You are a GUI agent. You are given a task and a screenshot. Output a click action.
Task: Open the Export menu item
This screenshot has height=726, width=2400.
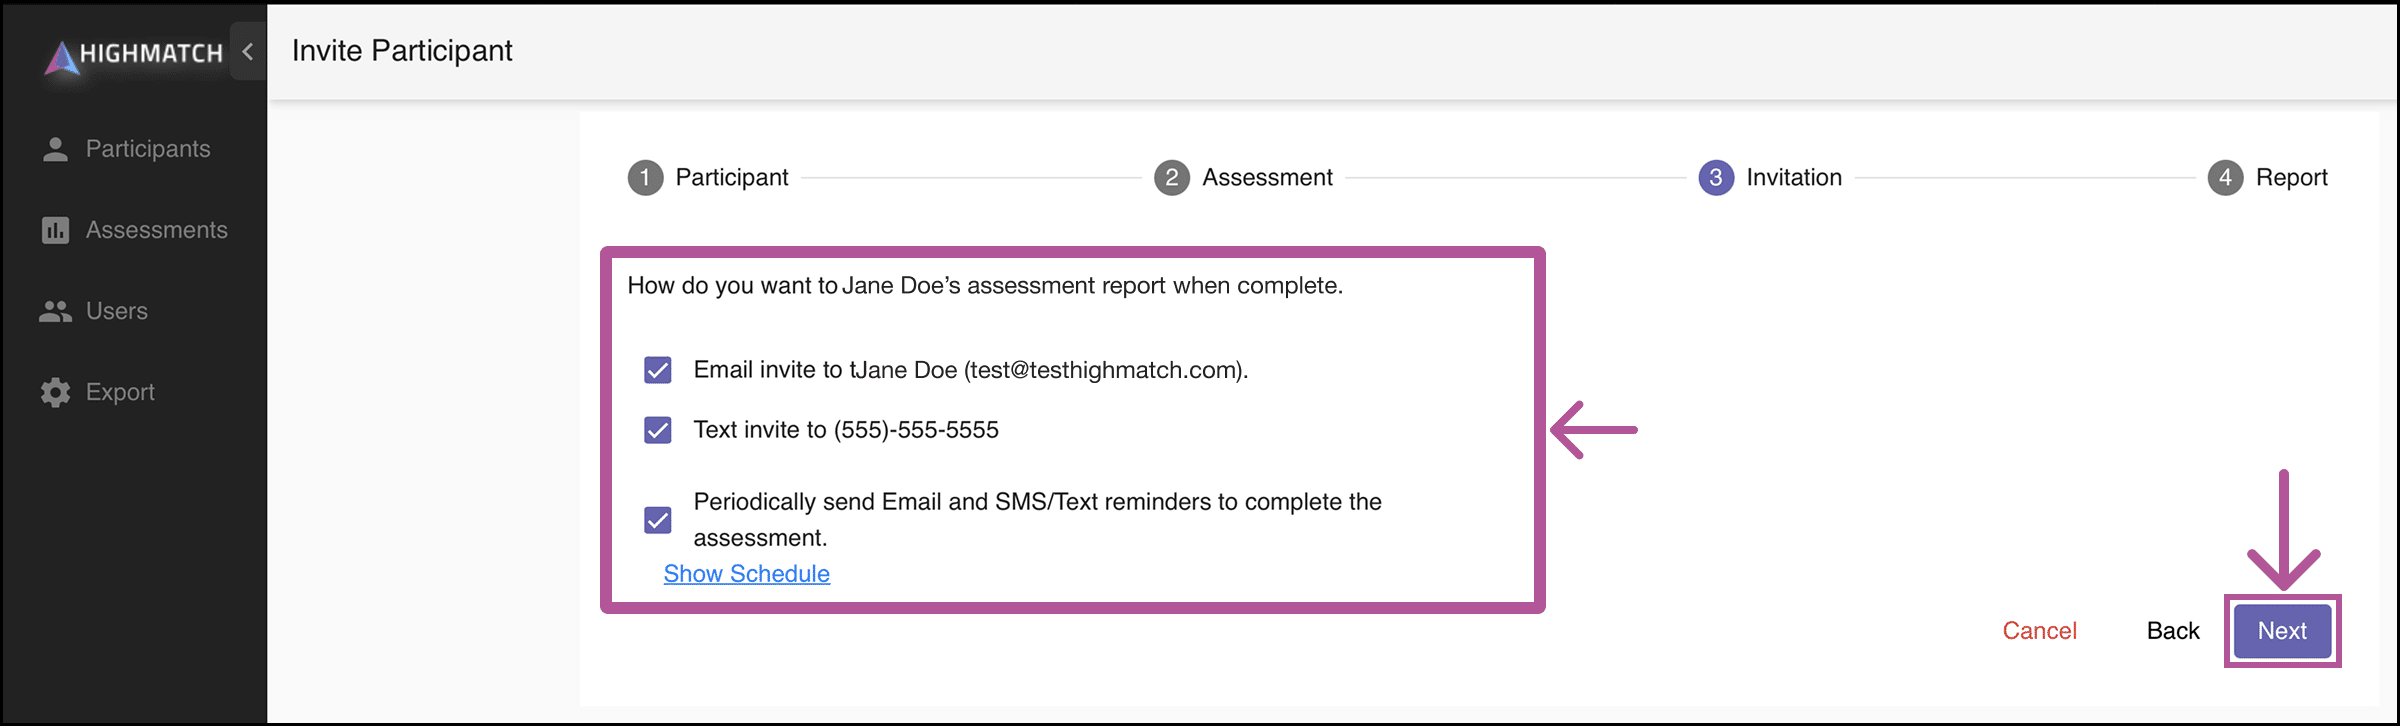click(x=120, y=392)
